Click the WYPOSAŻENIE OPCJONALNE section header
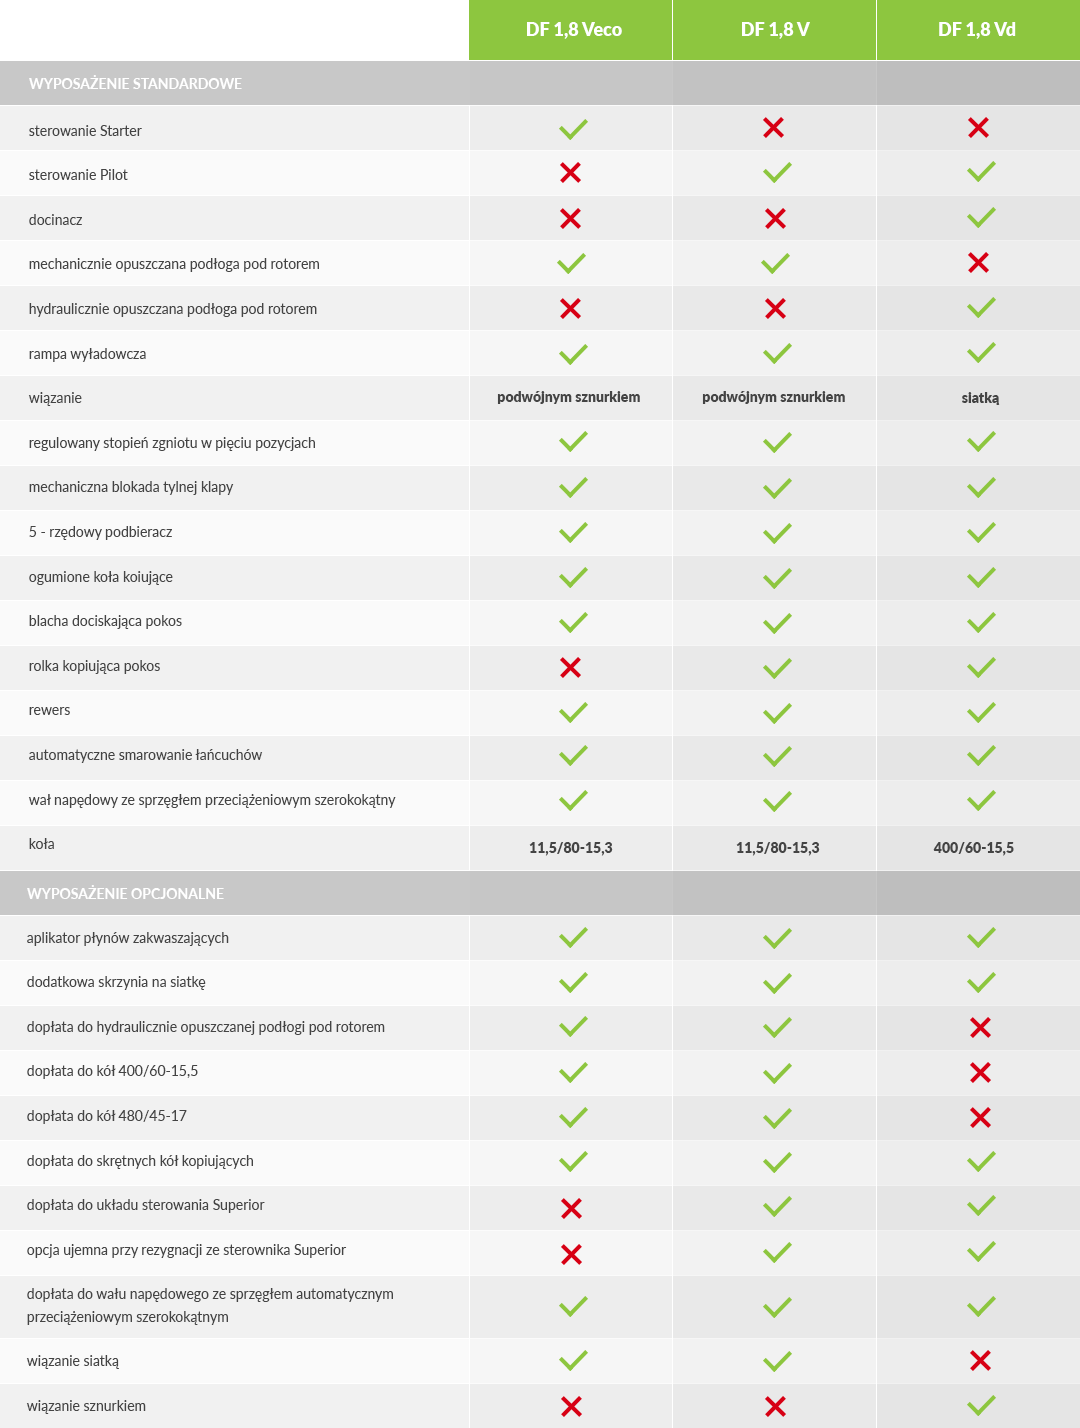 (125, 894)
